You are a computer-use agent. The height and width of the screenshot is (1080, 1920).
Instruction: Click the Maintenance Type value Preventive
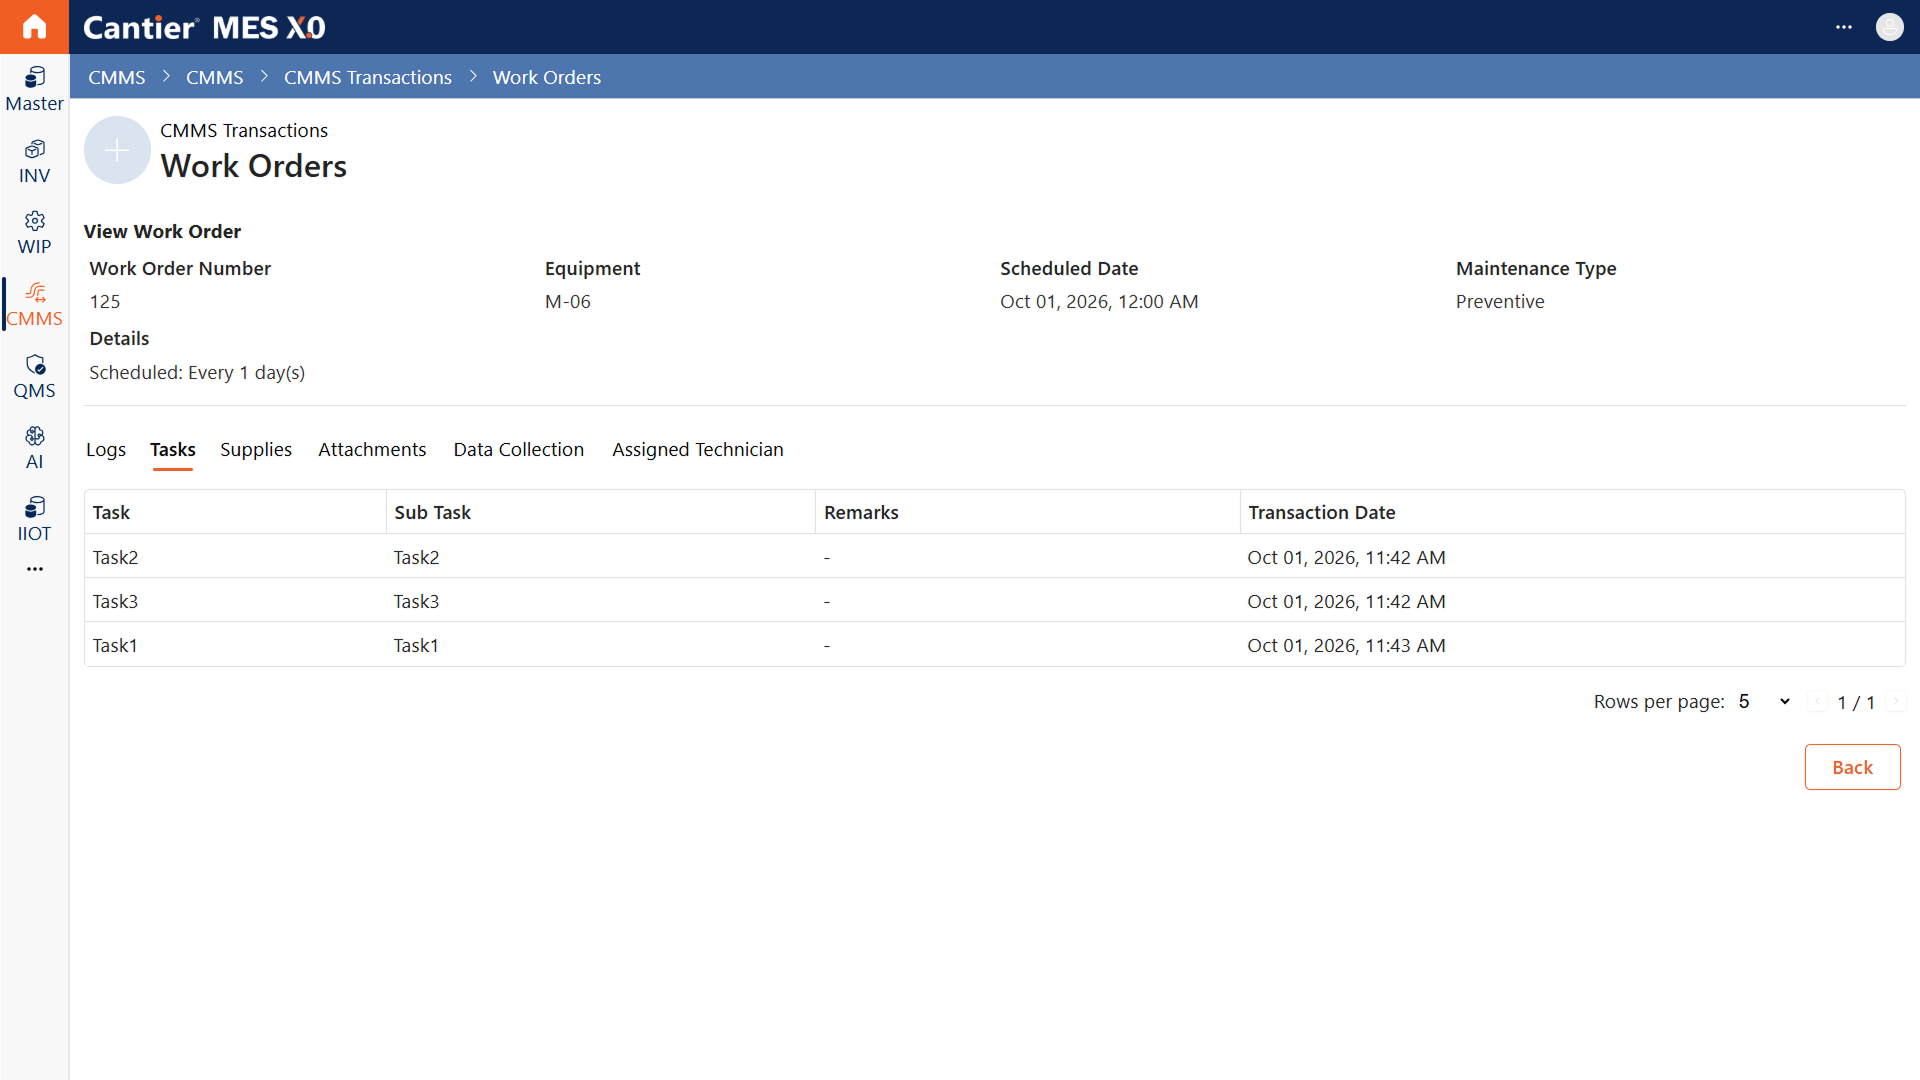click(1500, 301)
